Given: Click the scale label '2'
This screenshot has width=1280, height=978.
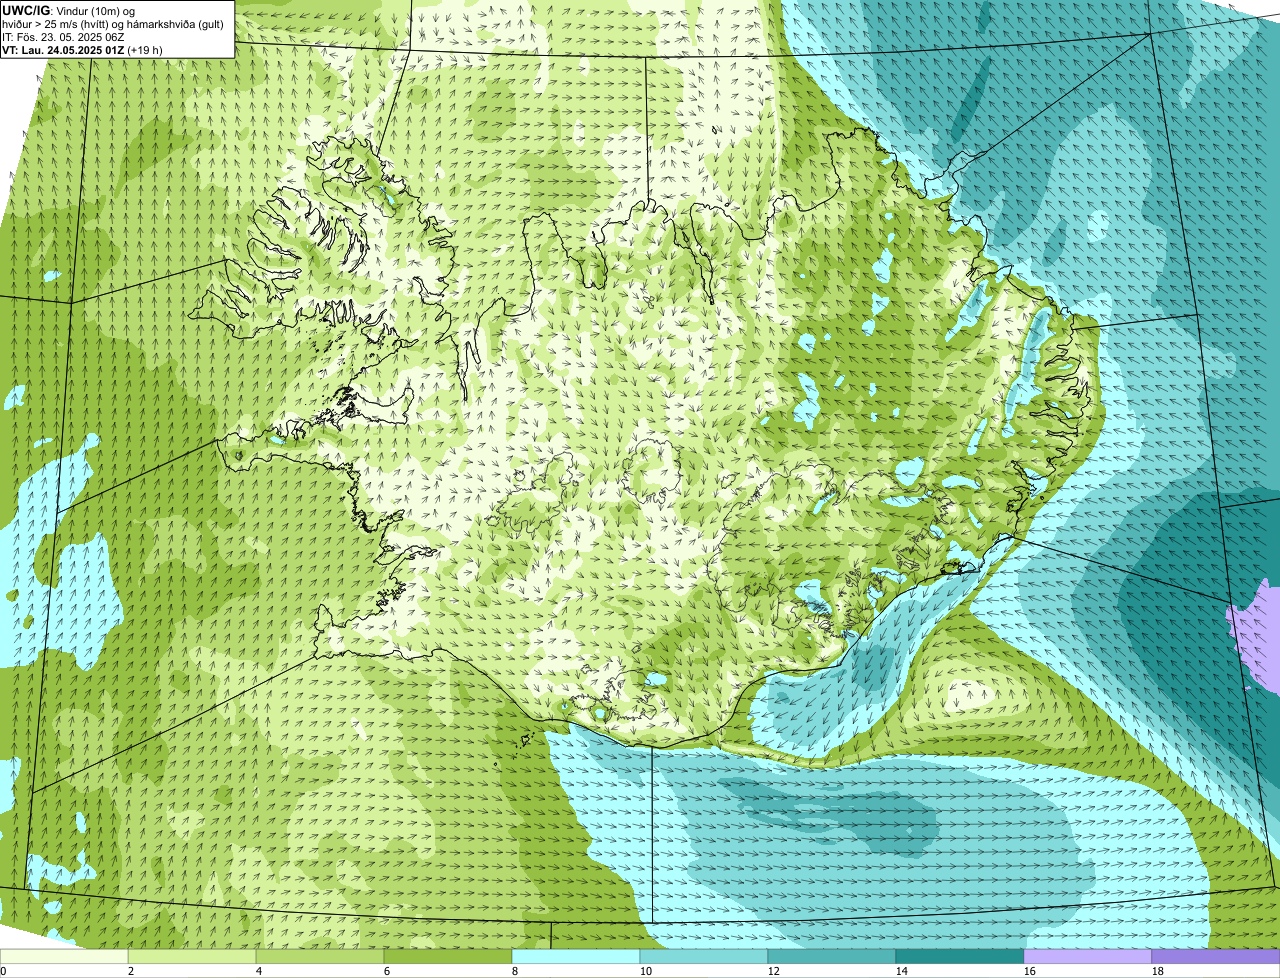Looking at the screenshot, I should (131, 971).
